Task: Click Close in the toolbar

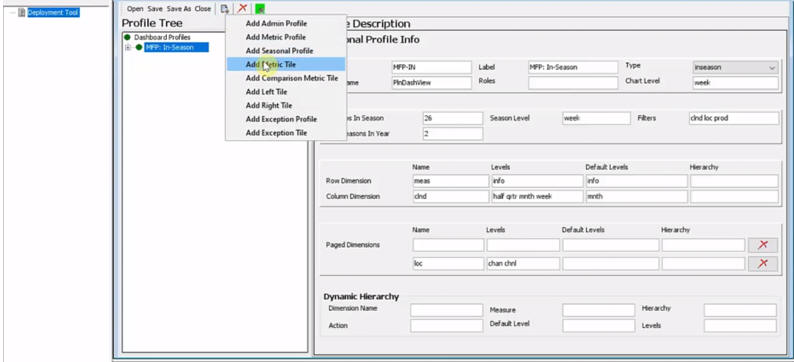Action: coord(203,9)
